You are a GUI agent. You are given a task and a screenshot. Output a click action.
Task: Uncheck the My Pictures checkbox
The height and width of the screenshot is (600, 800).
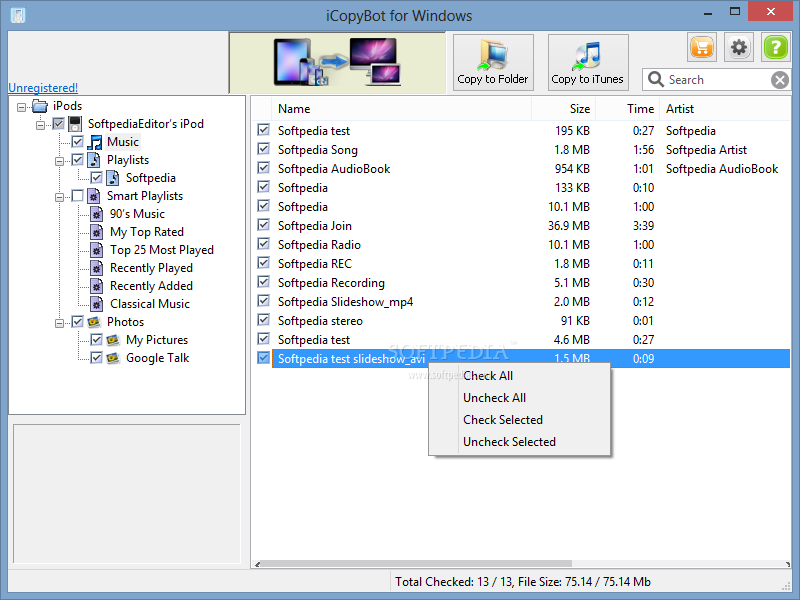click(x=96, y=340)
